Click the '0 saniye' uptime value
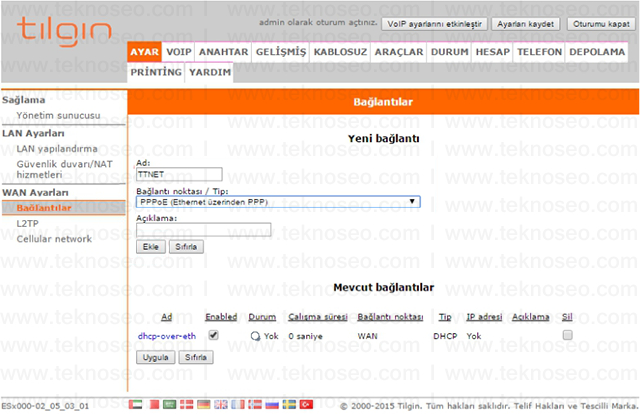The image size is (640, 414). pos(305,336)
